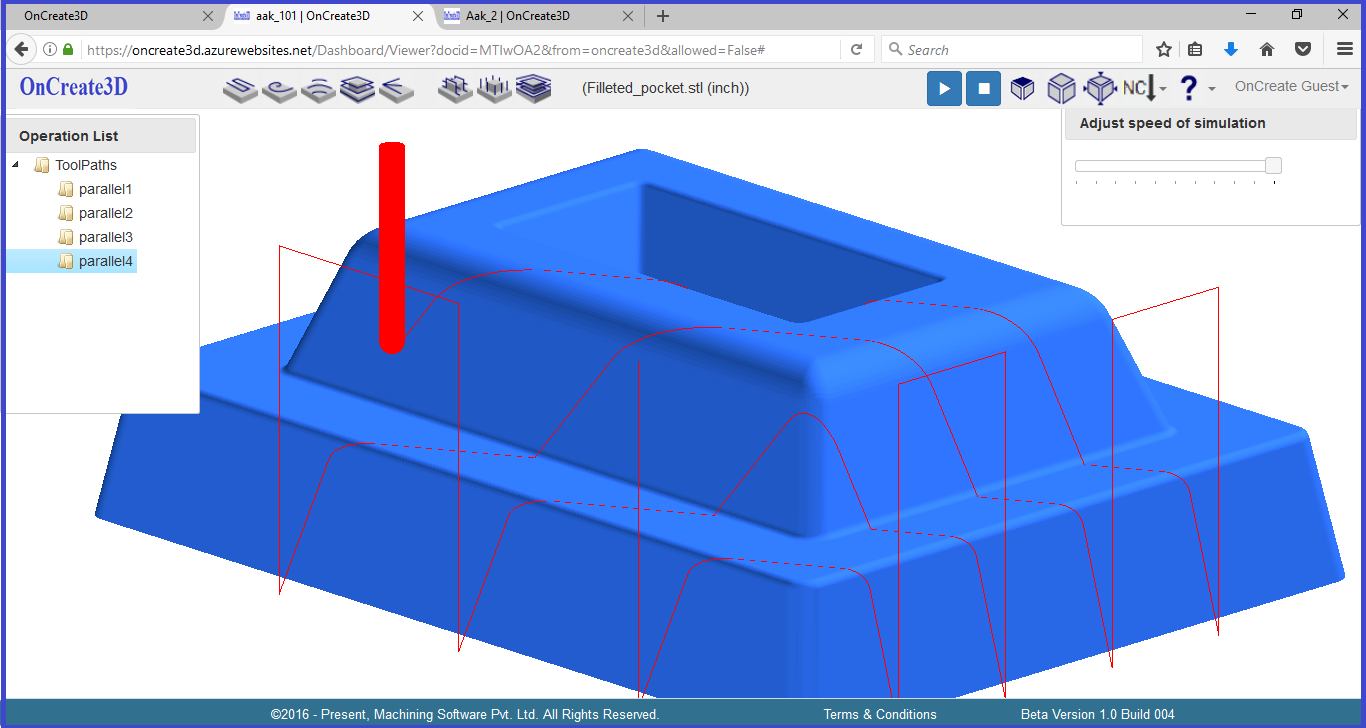Click the fit-to-view cube with arrows icon
The width and height of the screenshot is (1366, 728).
1100,89
